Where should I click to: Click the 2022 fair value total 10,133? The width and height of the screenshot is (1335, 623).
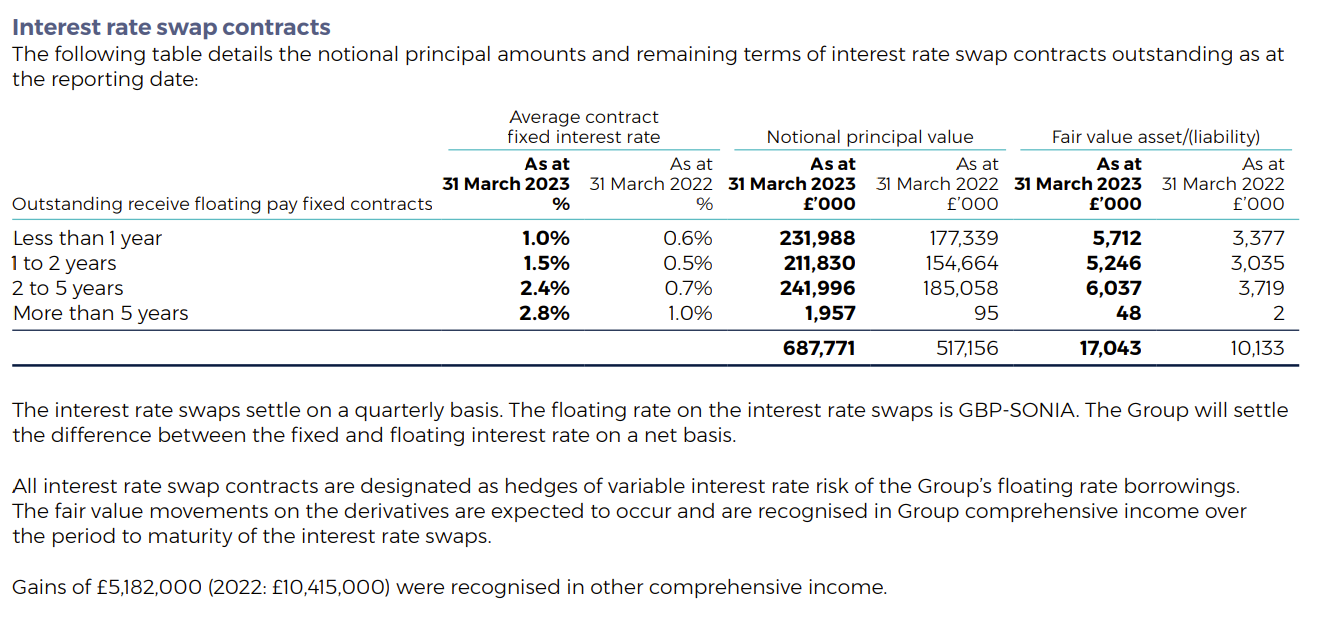pos(1255,348)
